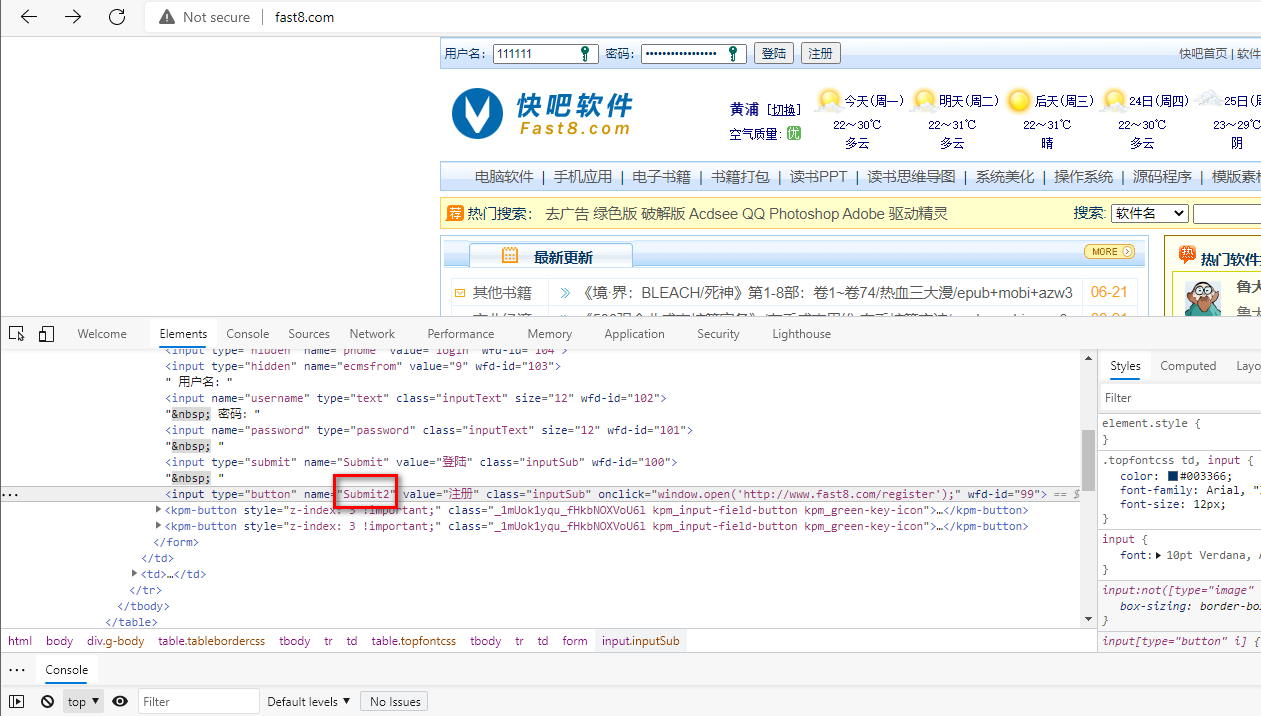Screen dimensions: 1261x716
Task: Select the Console drawer tab
Action: pyautogui.click(x=67, y=670)
